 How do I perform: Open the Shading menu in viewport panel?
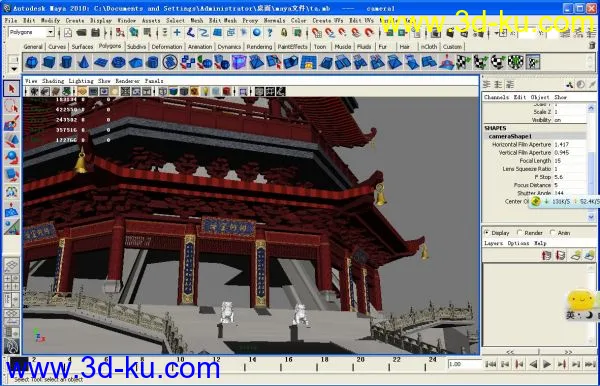(53, 81)
